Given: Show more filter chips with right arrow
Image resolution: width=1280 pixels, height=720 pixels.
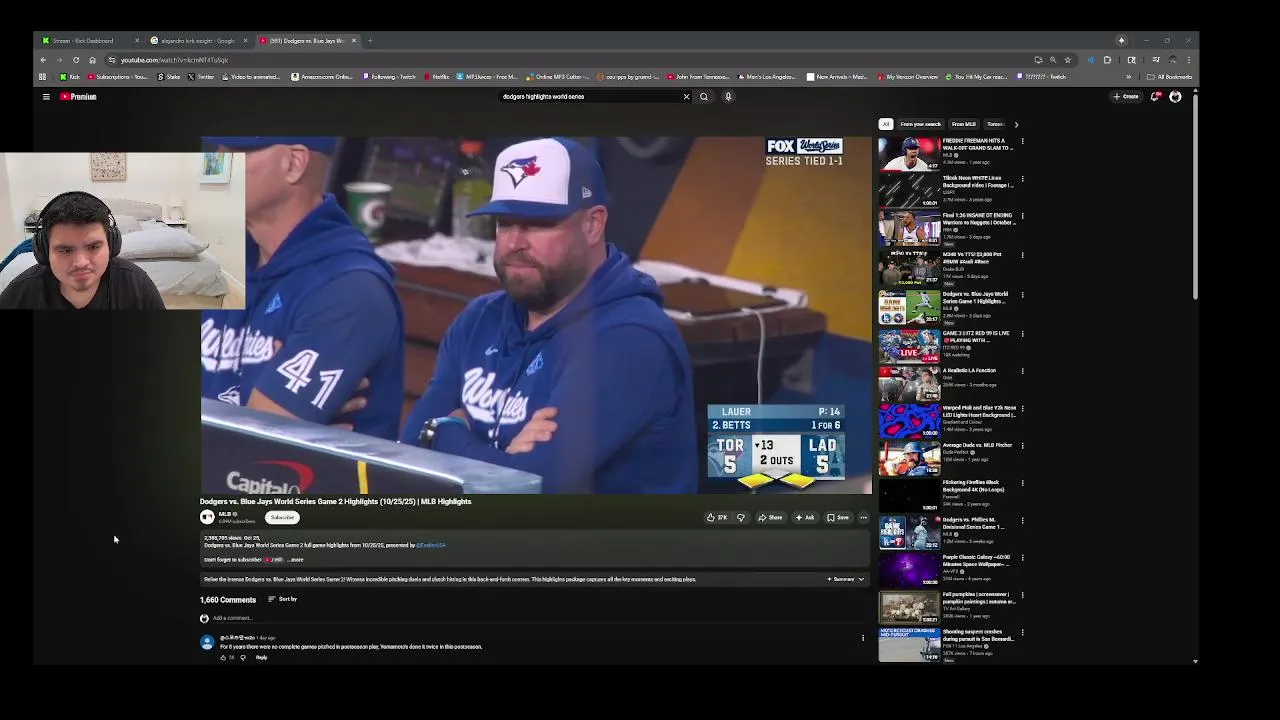Looking at the screenshot, I should [1016, 124].
